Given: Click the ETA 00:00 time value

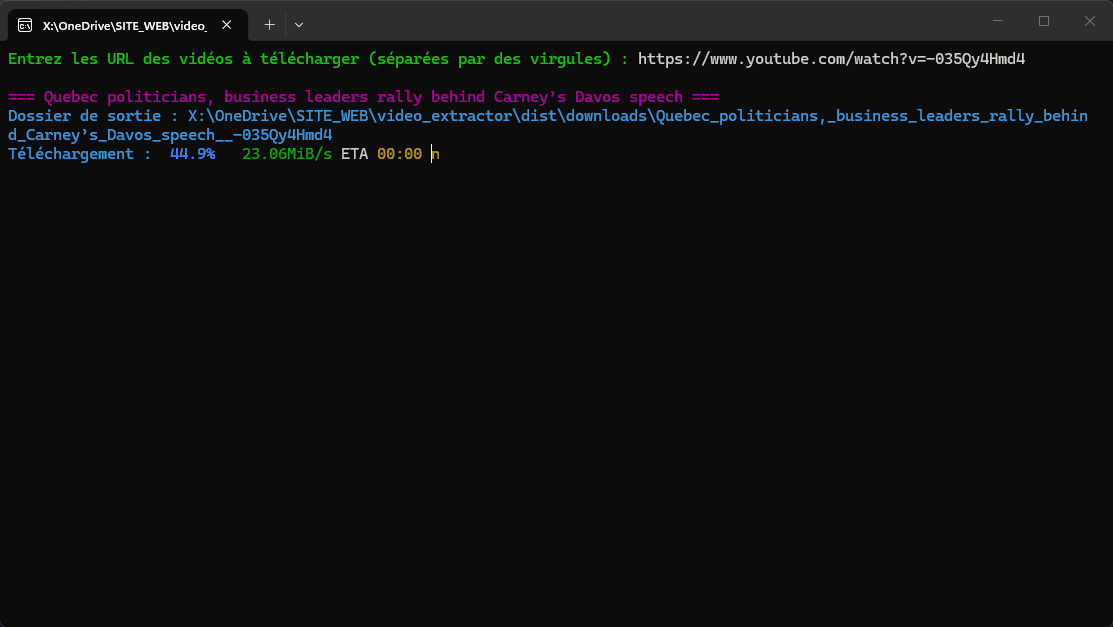Looking at the screenshot, I should (399, 154).
